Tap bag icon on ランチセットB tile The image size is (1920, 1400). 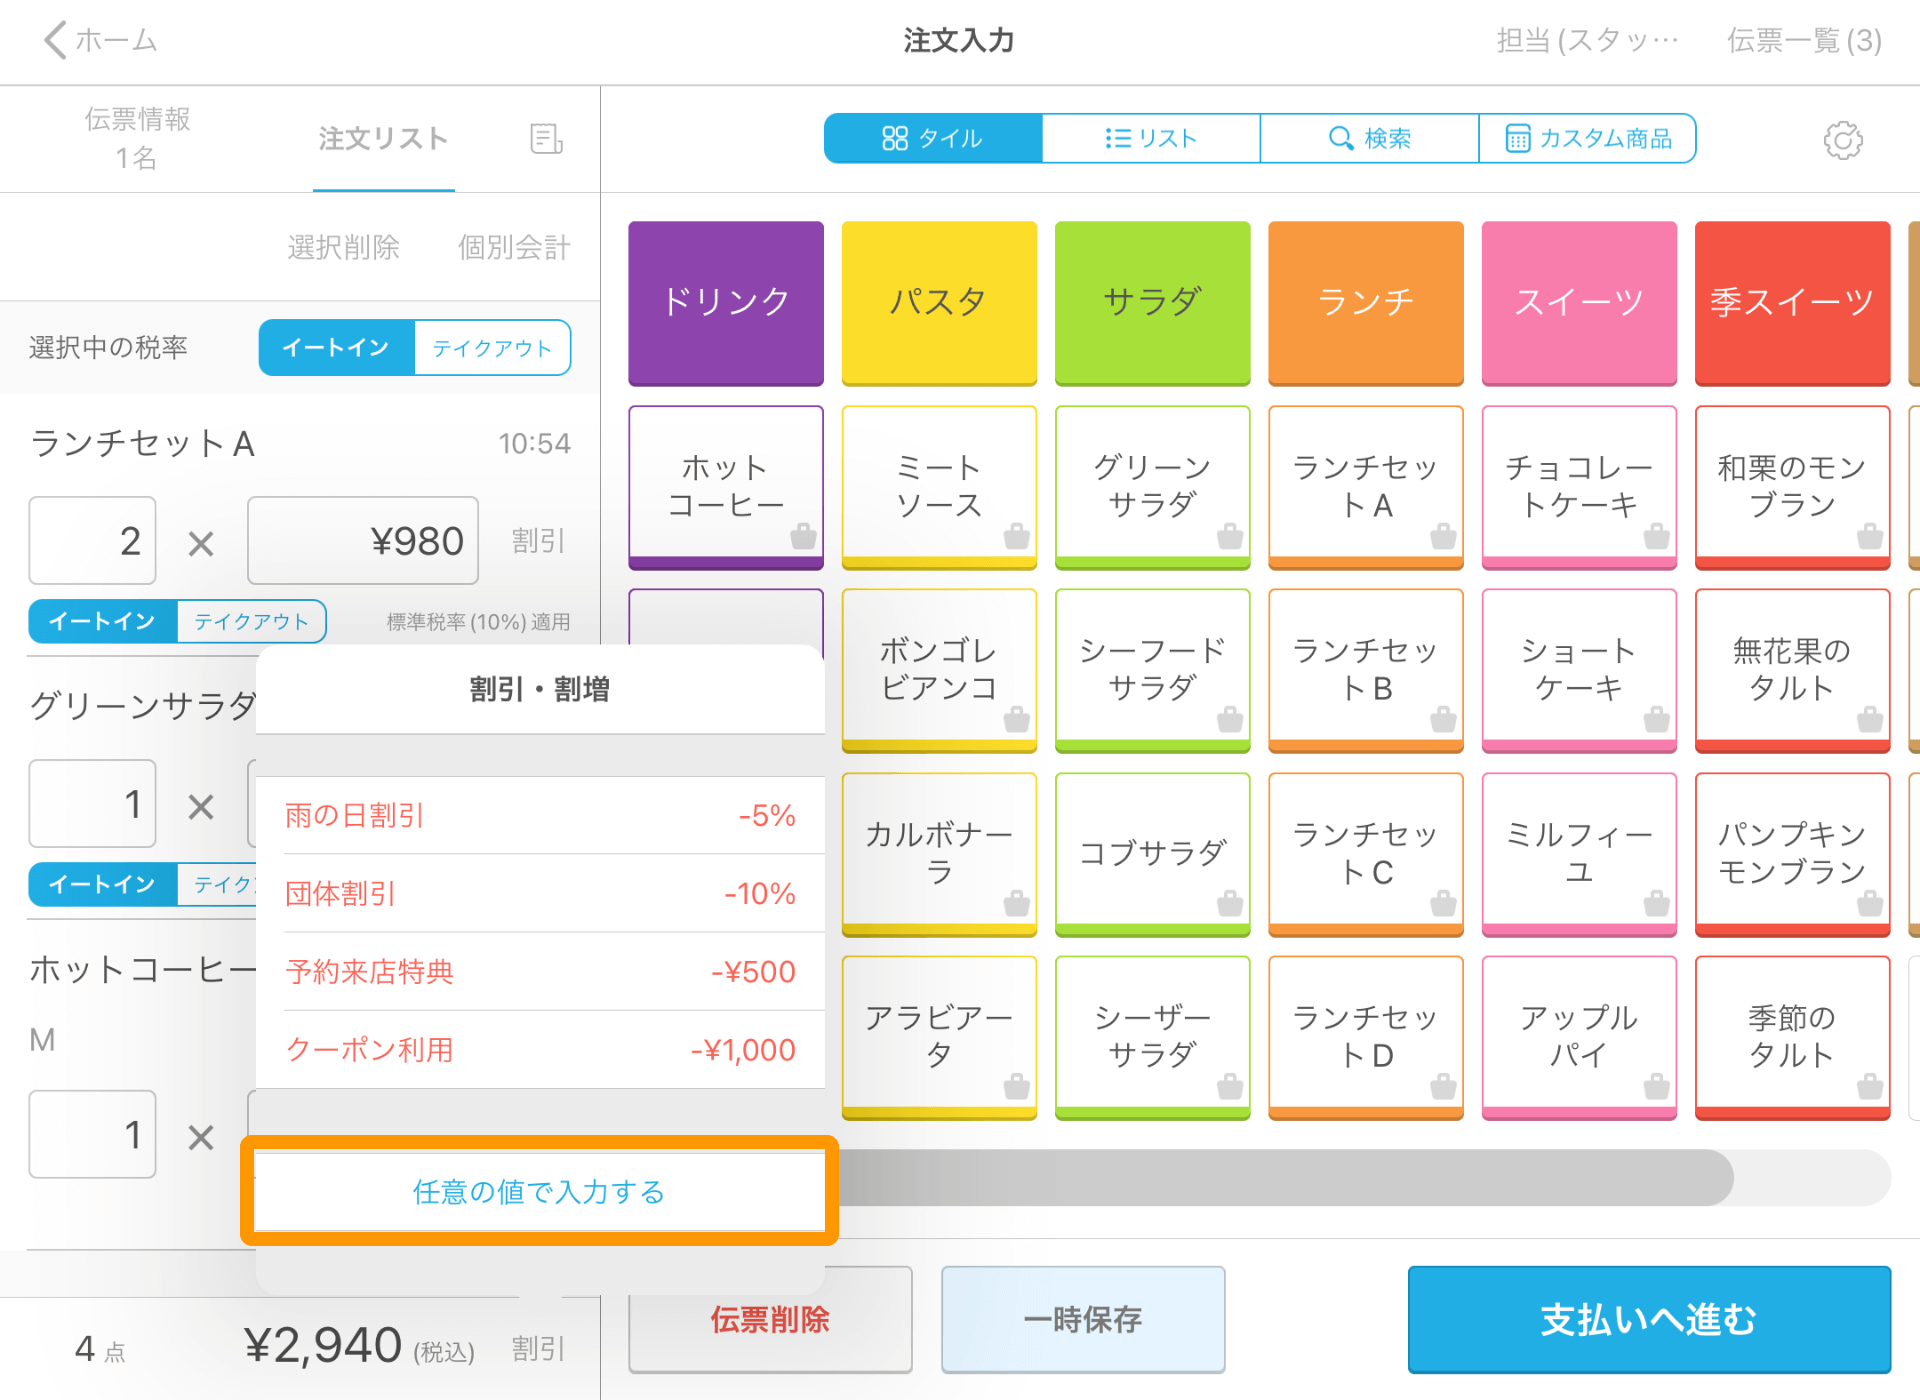click(1442, 719)
